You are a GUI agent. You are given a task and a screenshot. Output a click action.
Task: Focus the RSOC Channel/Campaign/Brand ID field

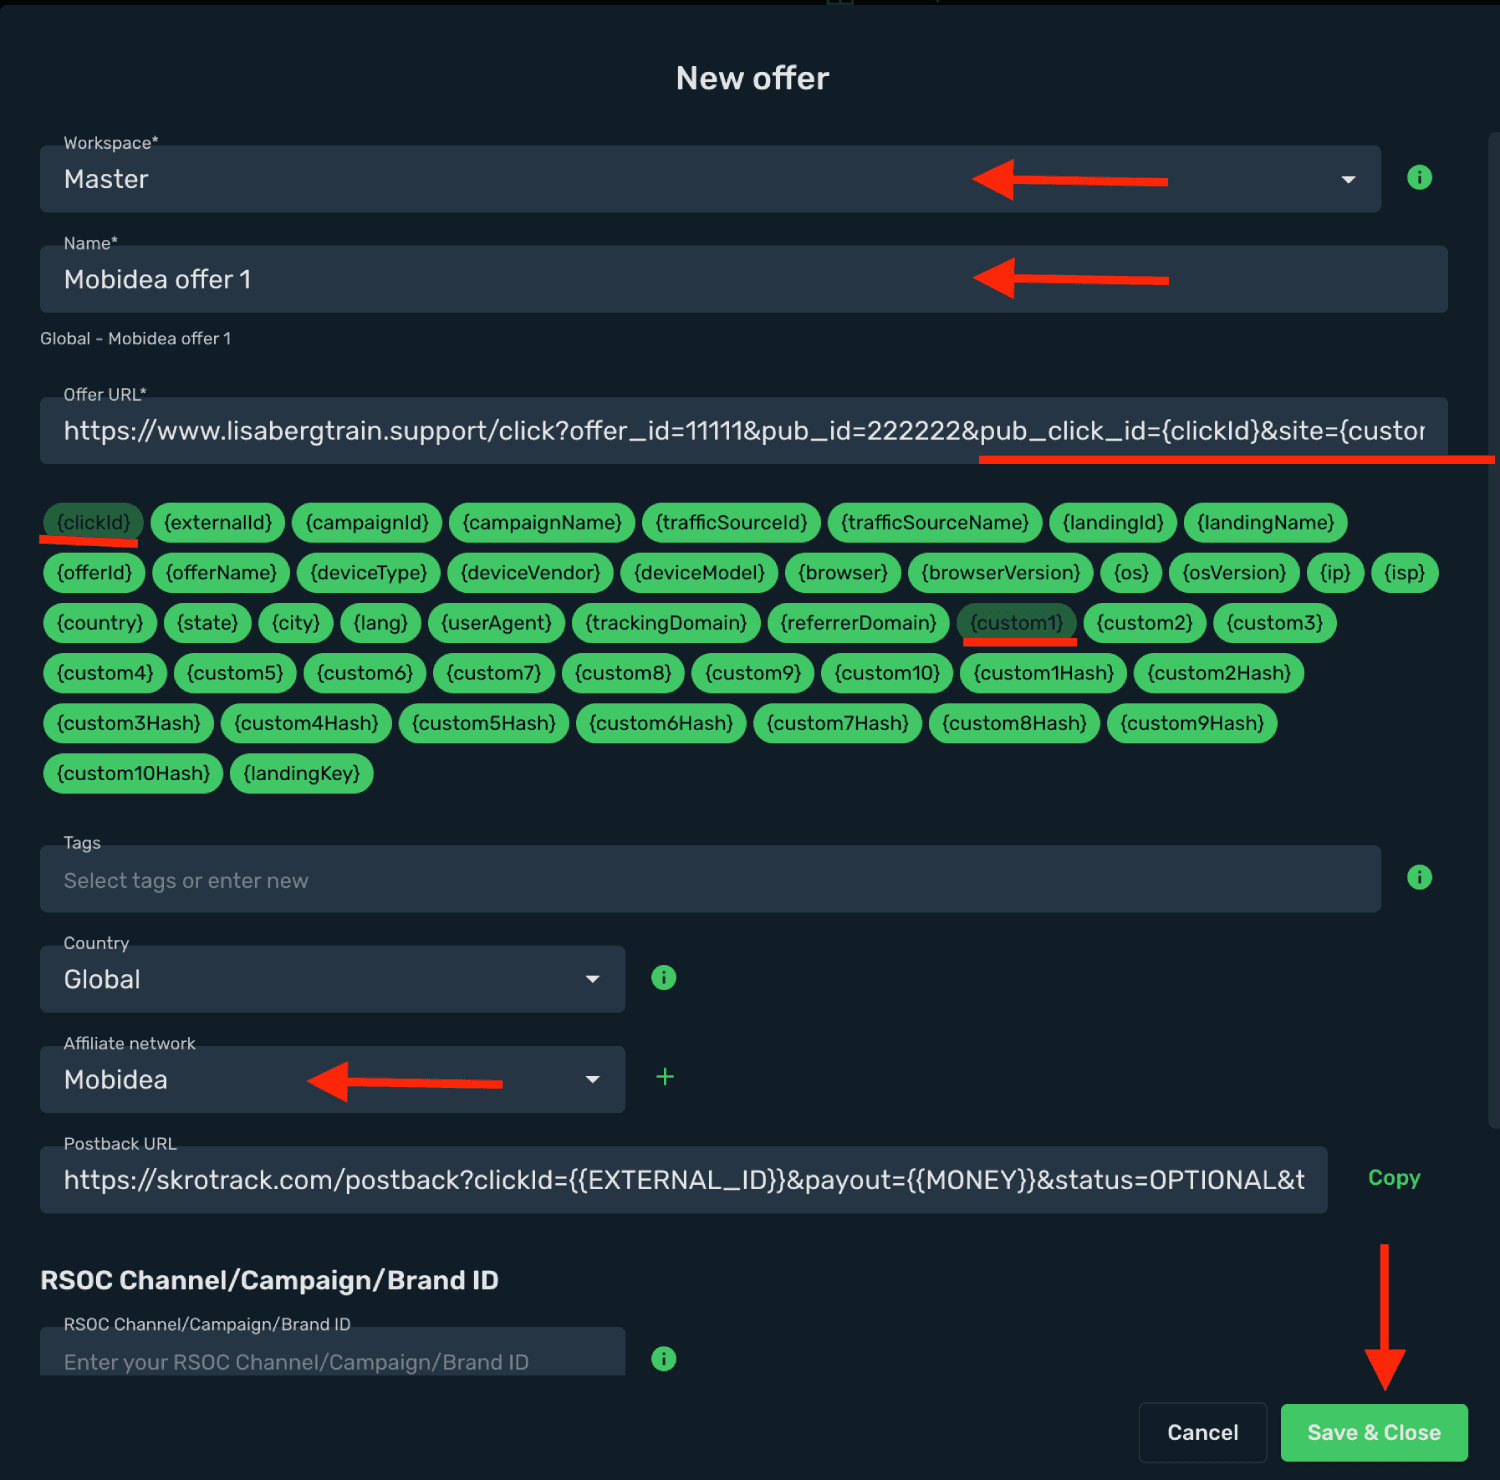[332, 1352]
